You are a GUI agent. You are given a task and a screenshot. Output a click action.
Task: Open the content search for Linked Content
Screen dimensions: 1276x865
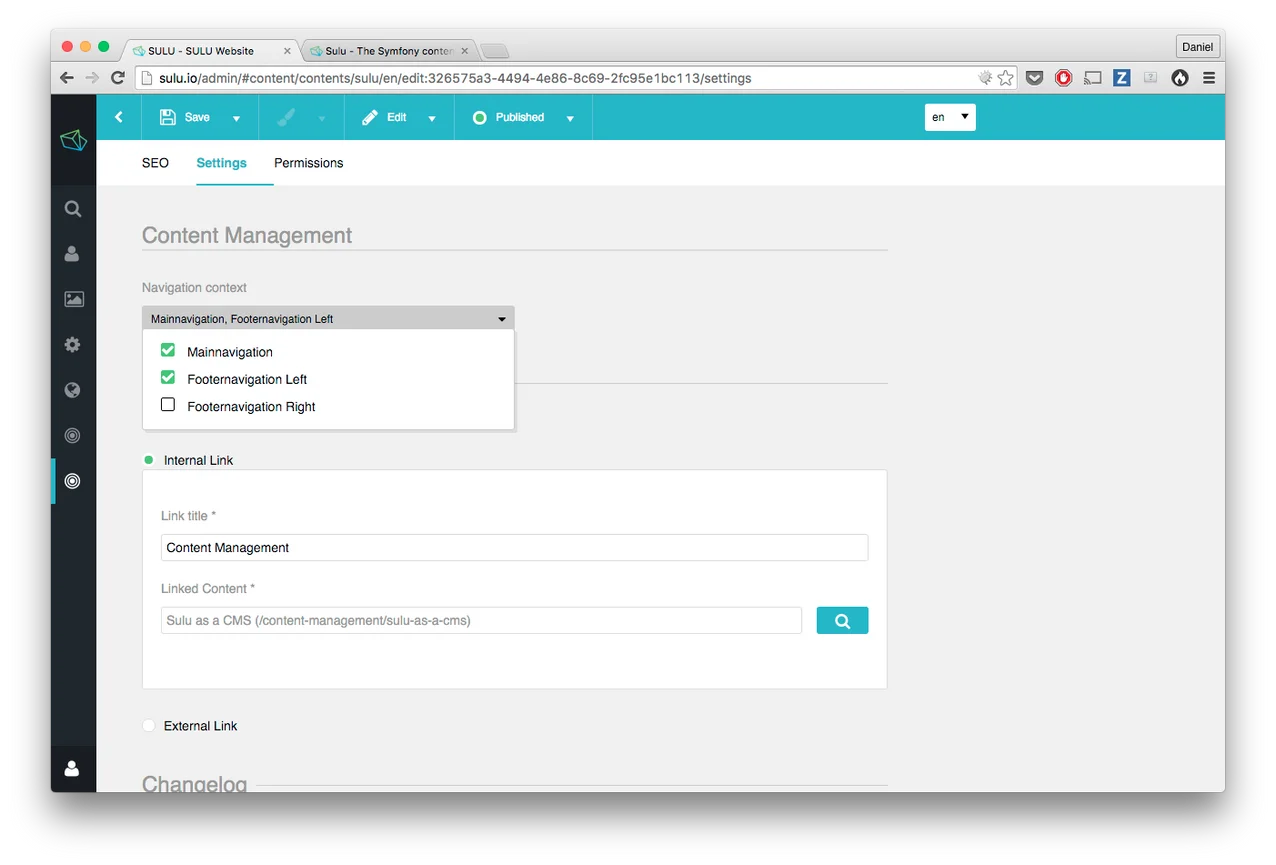click(x=841, y=620)
